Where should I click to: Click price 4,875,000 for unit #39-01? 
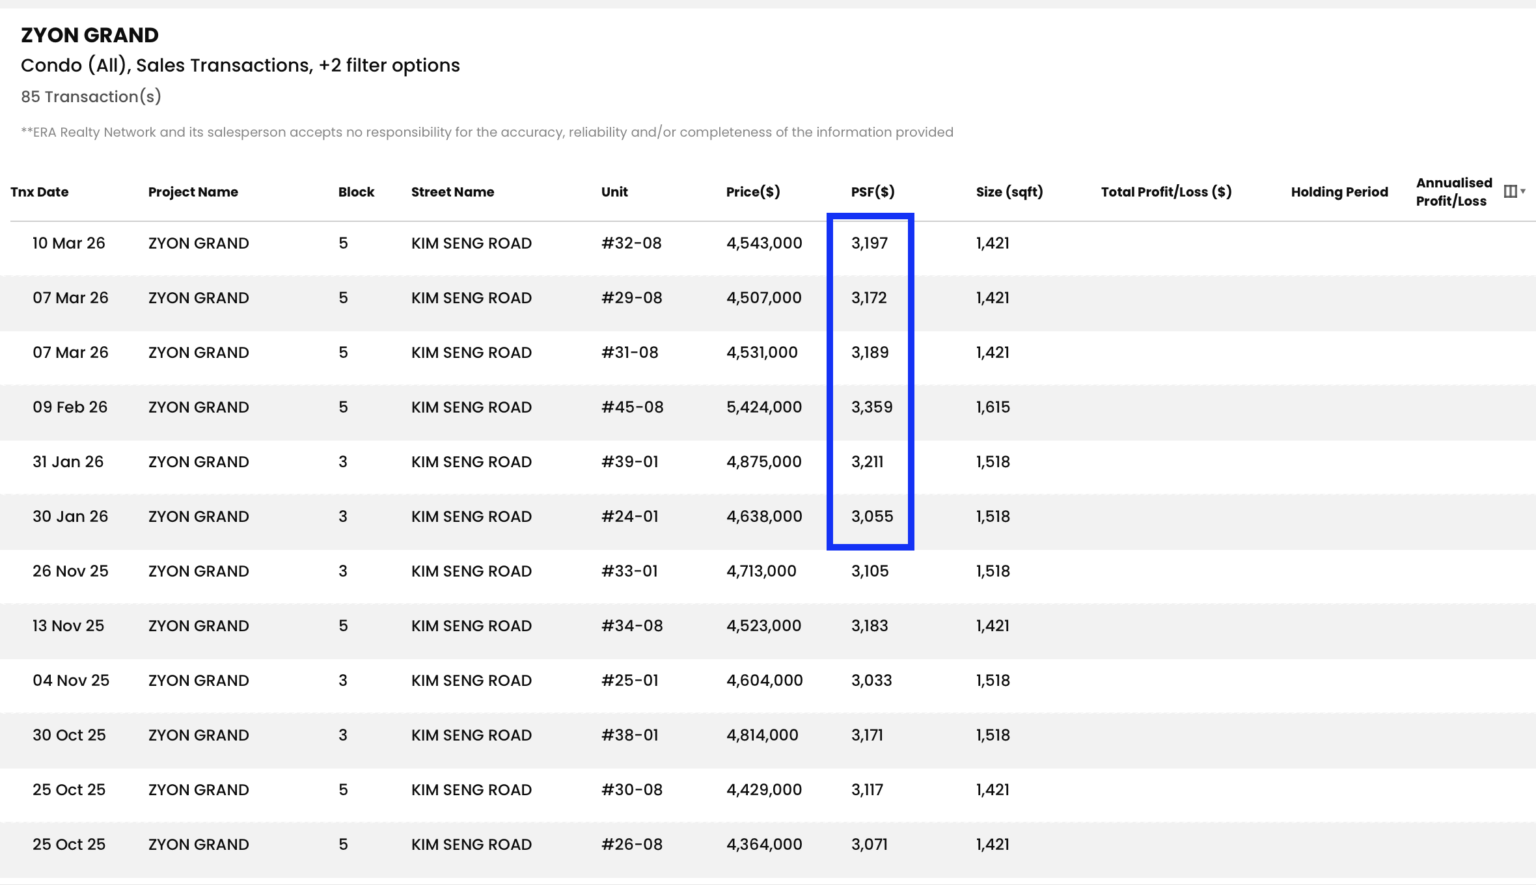(764, 462)
